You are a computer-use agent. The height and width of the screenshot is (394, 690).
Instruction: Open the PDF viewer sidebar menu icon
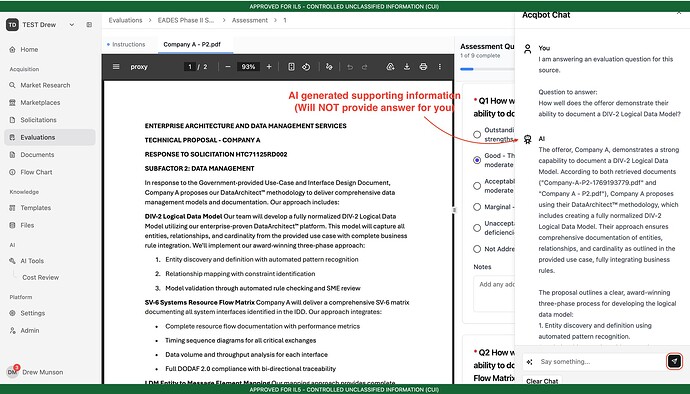(x=116, y=67)
